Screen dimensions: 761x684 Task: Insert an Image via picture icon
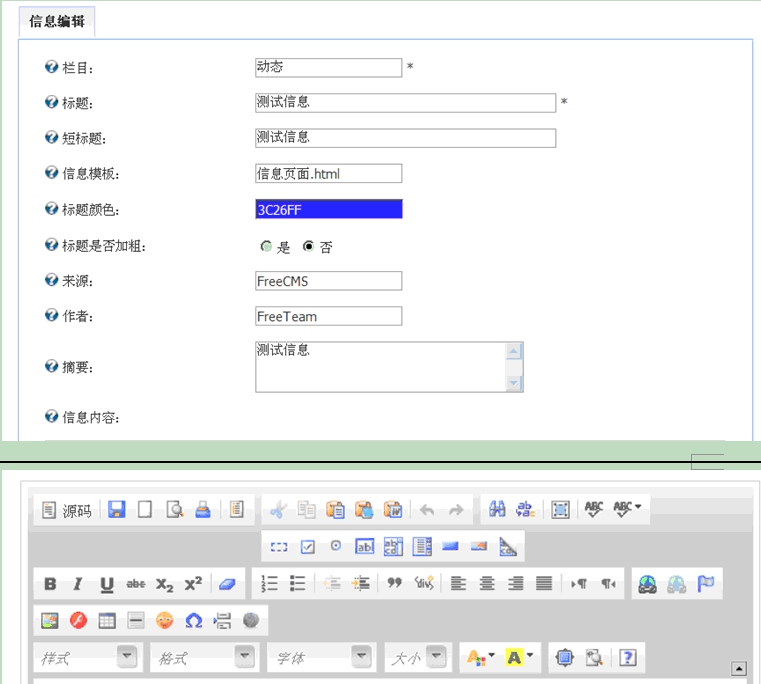point(50,620)
